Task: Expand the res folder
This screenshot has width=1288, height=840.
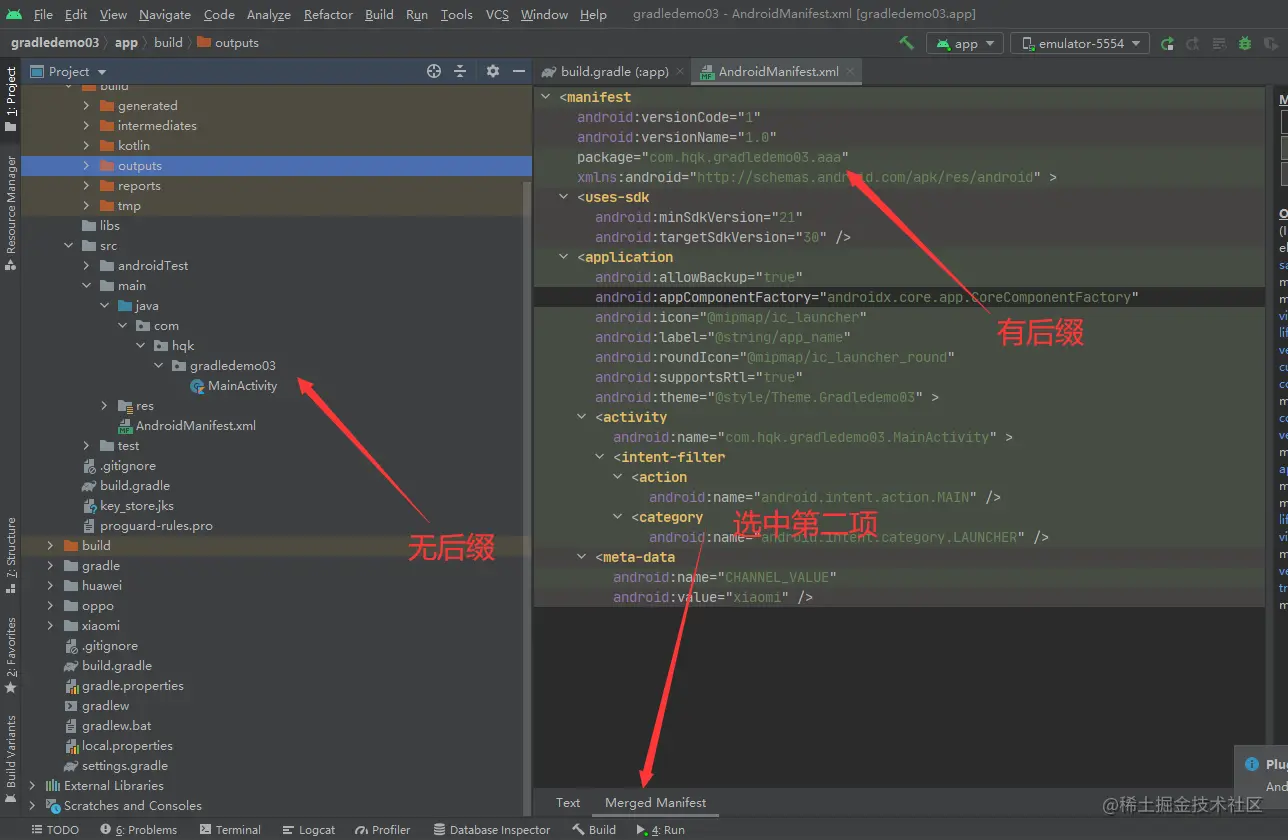Action: coord(105,406)
